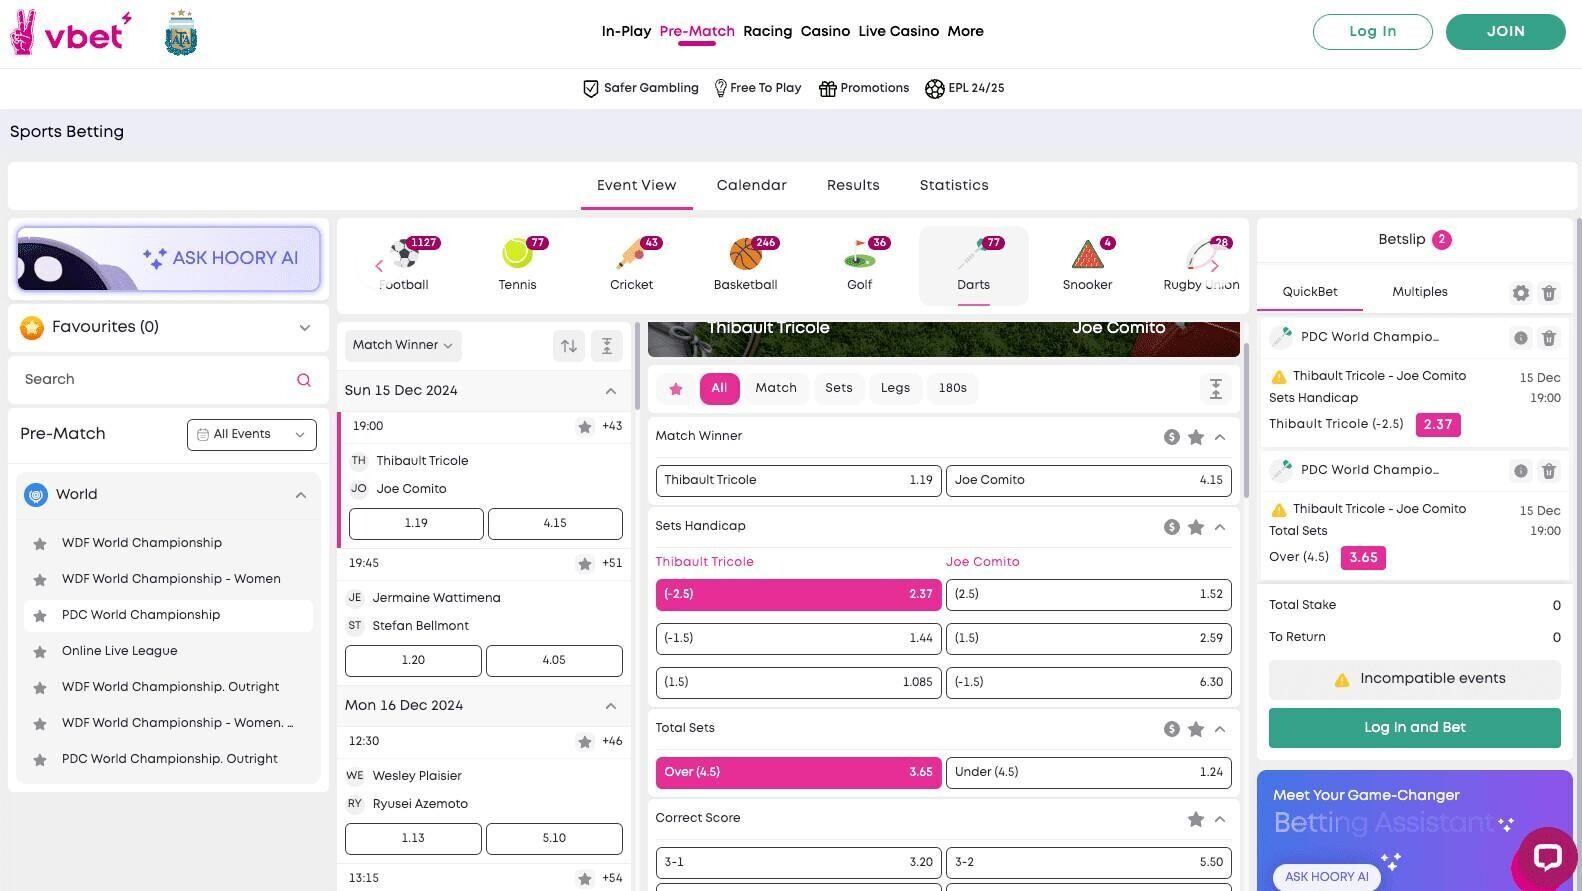The height and width of the screenshot is (891, 1582).
Task: Favourite the Correct Score market star
Action: pyautogui.click(x=1195, y=819)
